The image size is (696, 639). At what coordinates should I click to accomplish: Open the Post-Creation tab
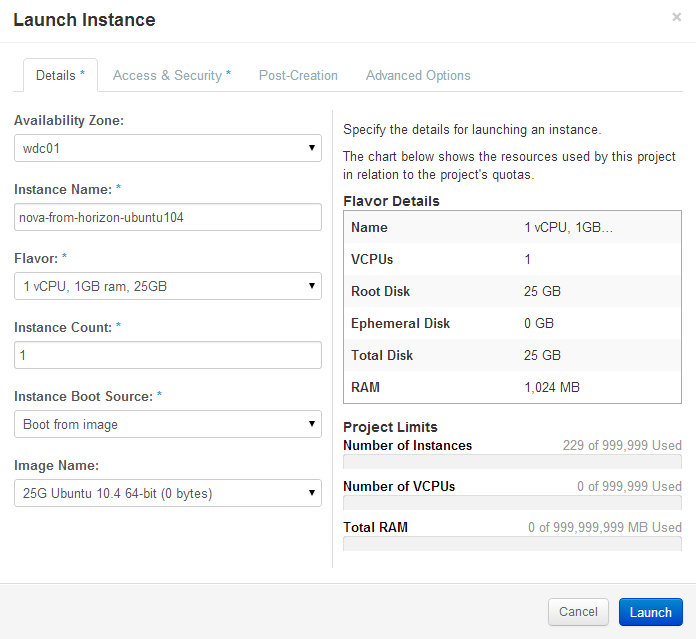(x=298, y=75)
